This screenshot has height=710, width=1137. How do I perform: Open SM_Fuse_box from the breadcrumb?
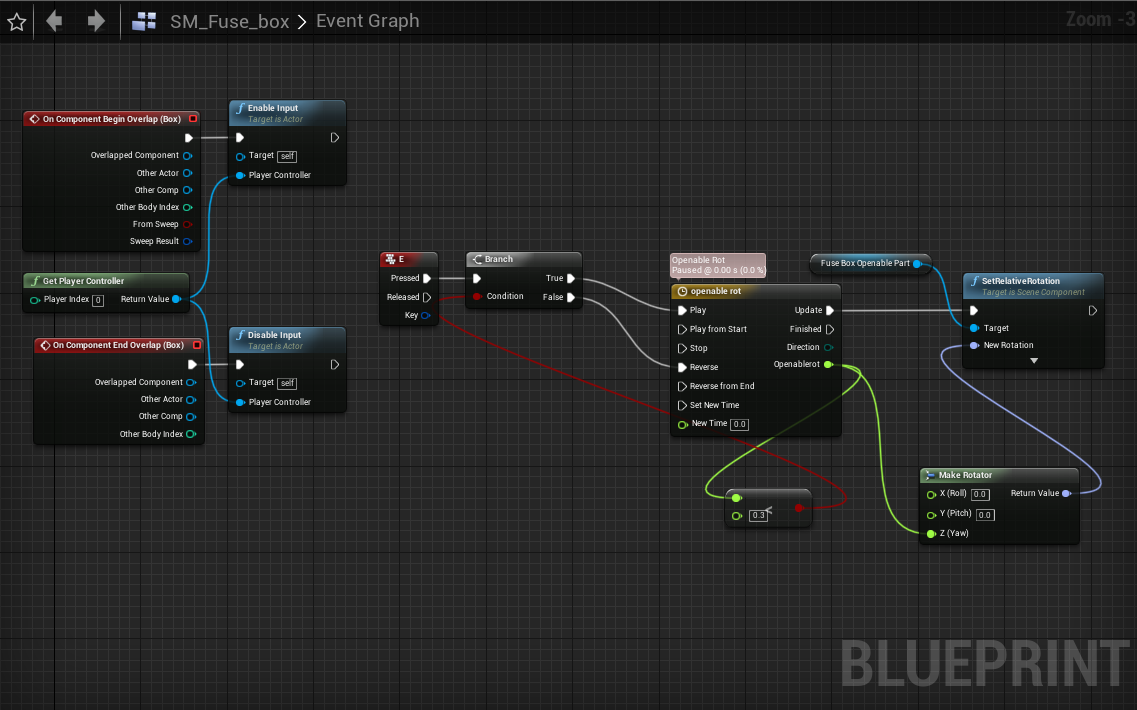(228, 20)
